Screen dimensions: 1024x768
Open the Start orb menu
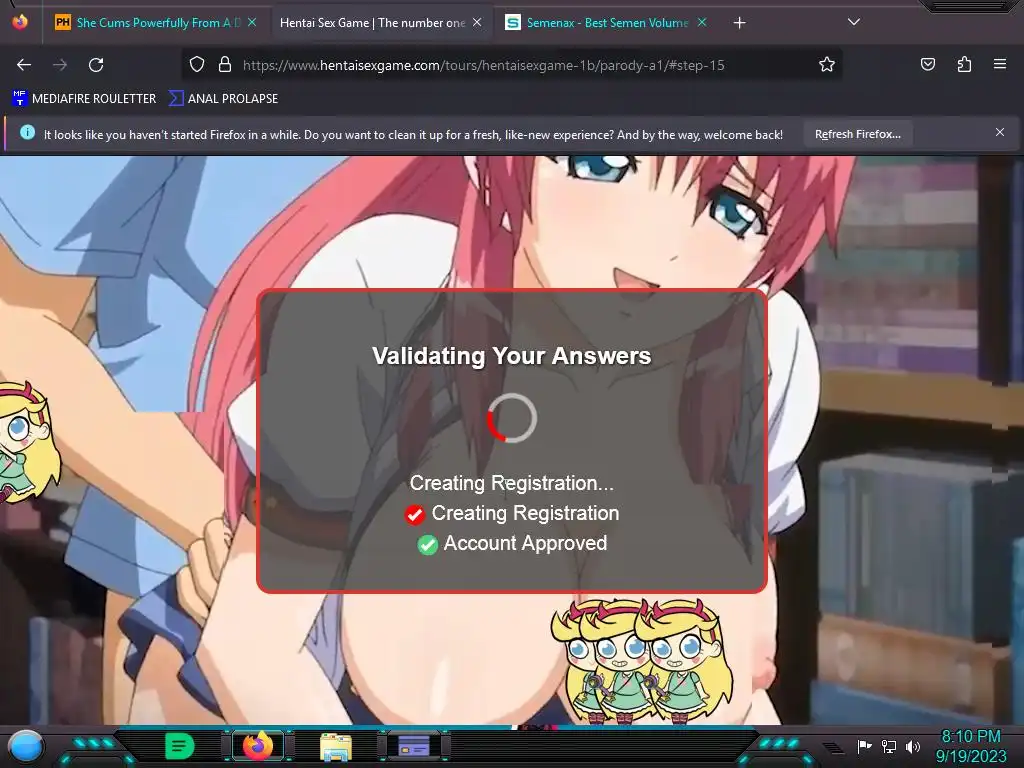click(x=25, y=746)
